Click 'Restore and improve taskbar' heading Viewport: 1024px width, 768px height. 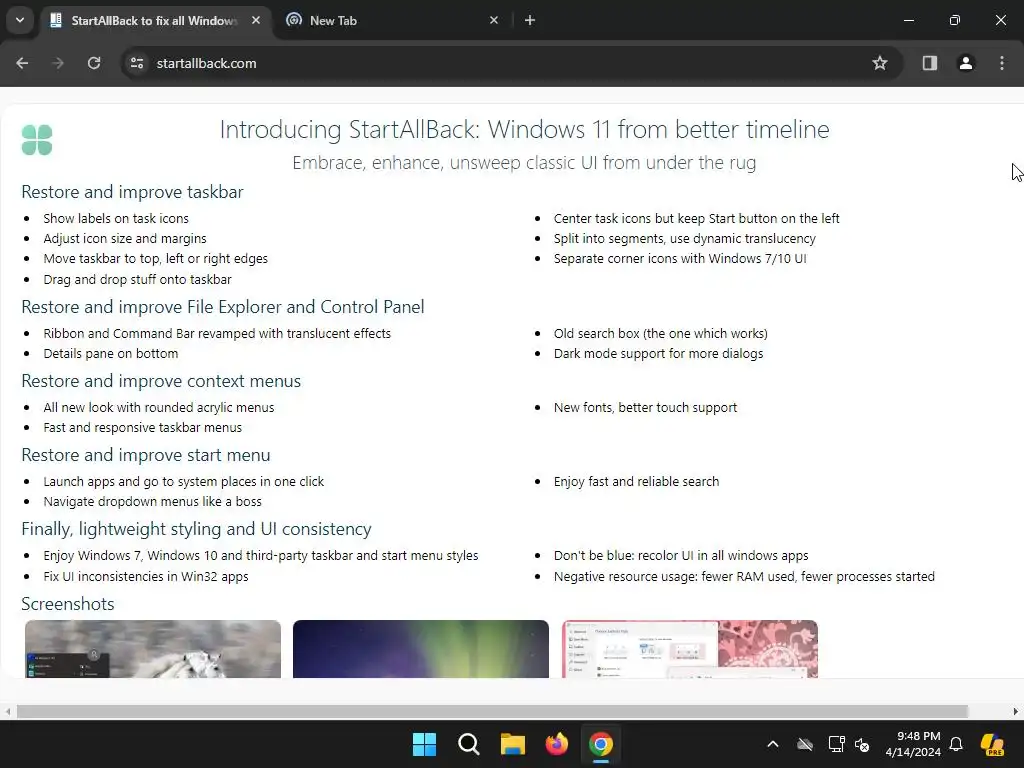coord(133,192)
